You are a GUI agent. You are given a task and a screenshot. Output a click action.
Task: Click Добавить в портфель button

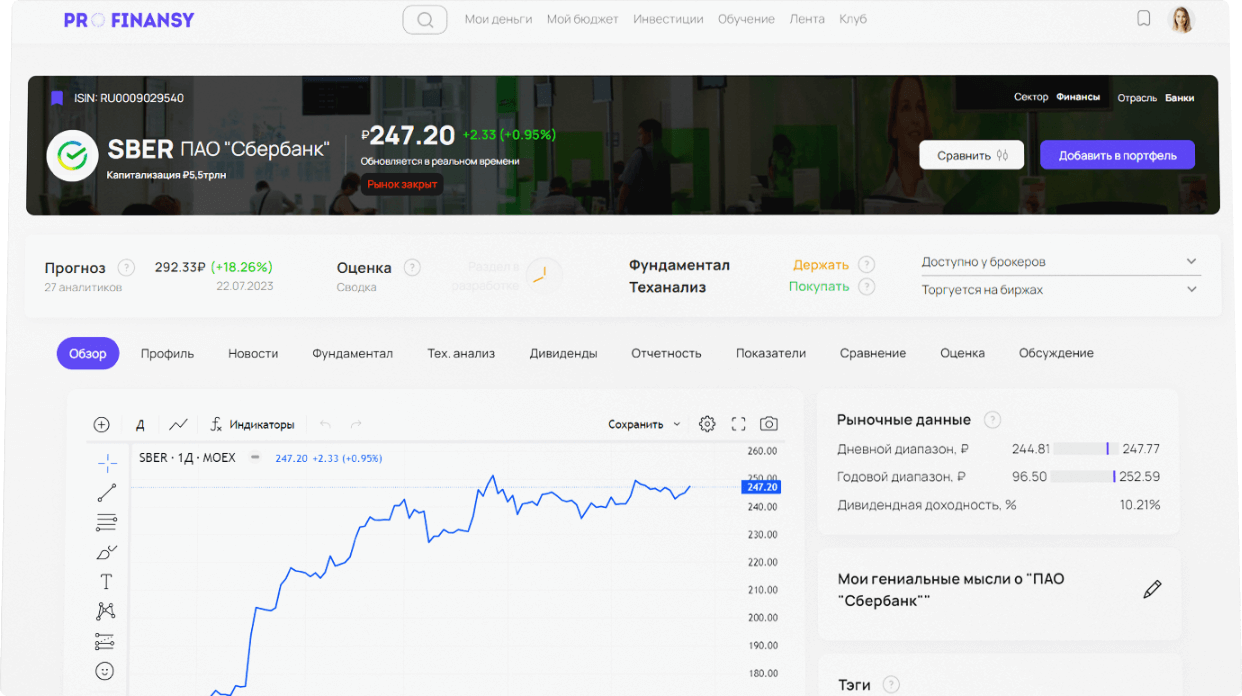point(1117,155)
